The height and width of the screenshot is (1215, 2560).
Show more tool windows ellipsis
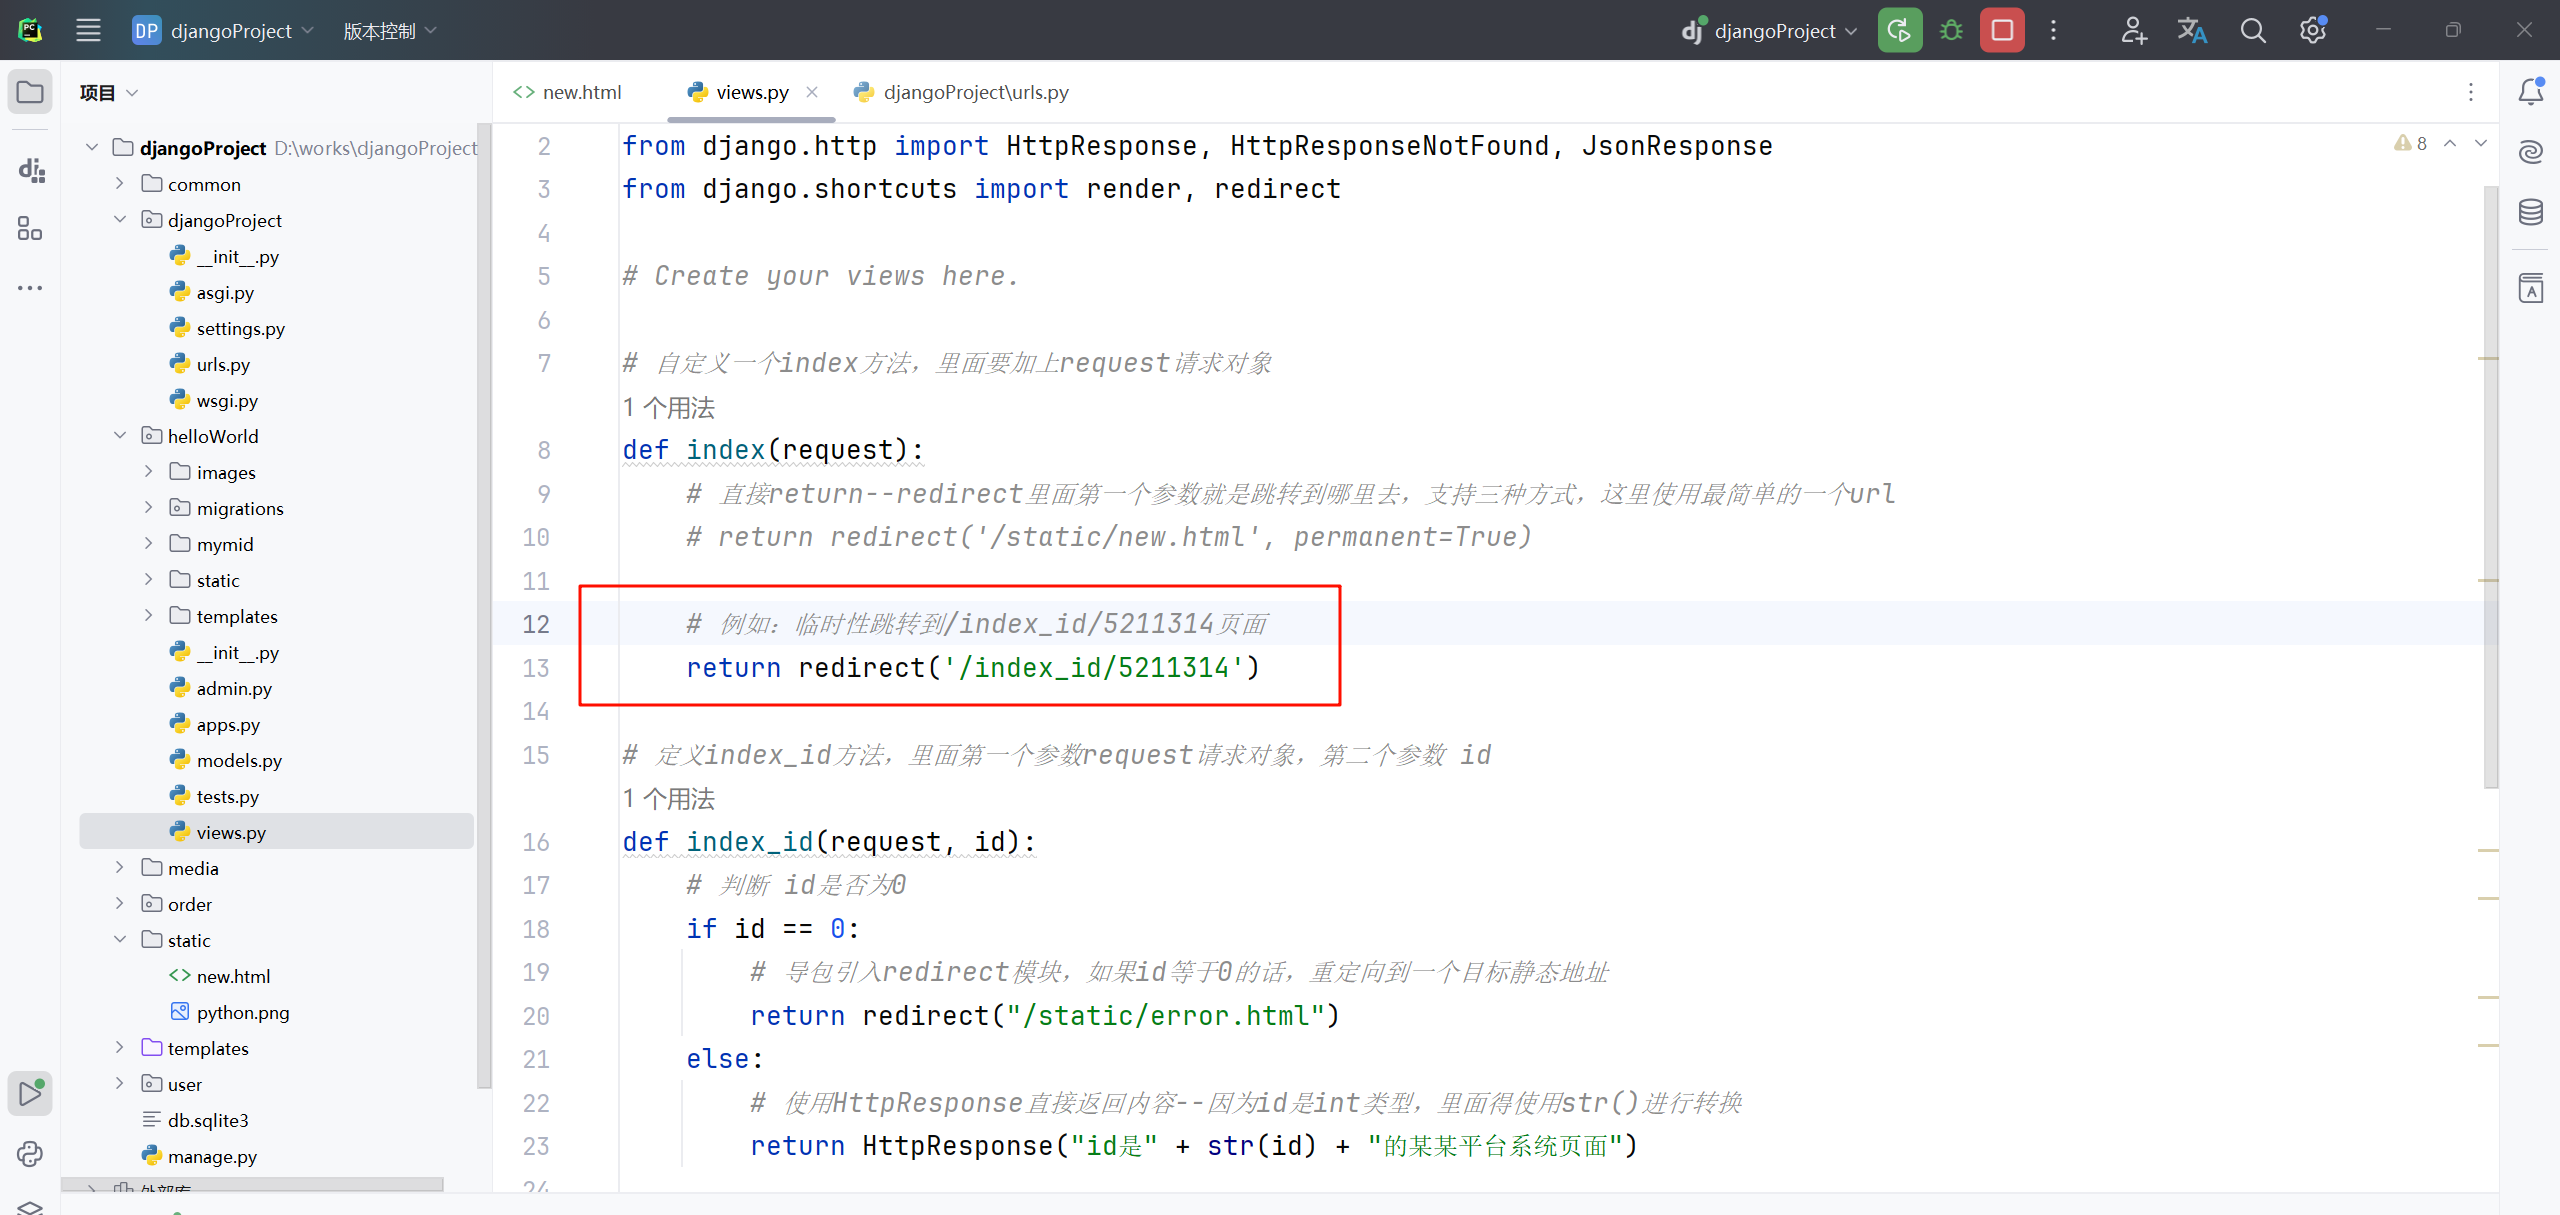[30, 288]
